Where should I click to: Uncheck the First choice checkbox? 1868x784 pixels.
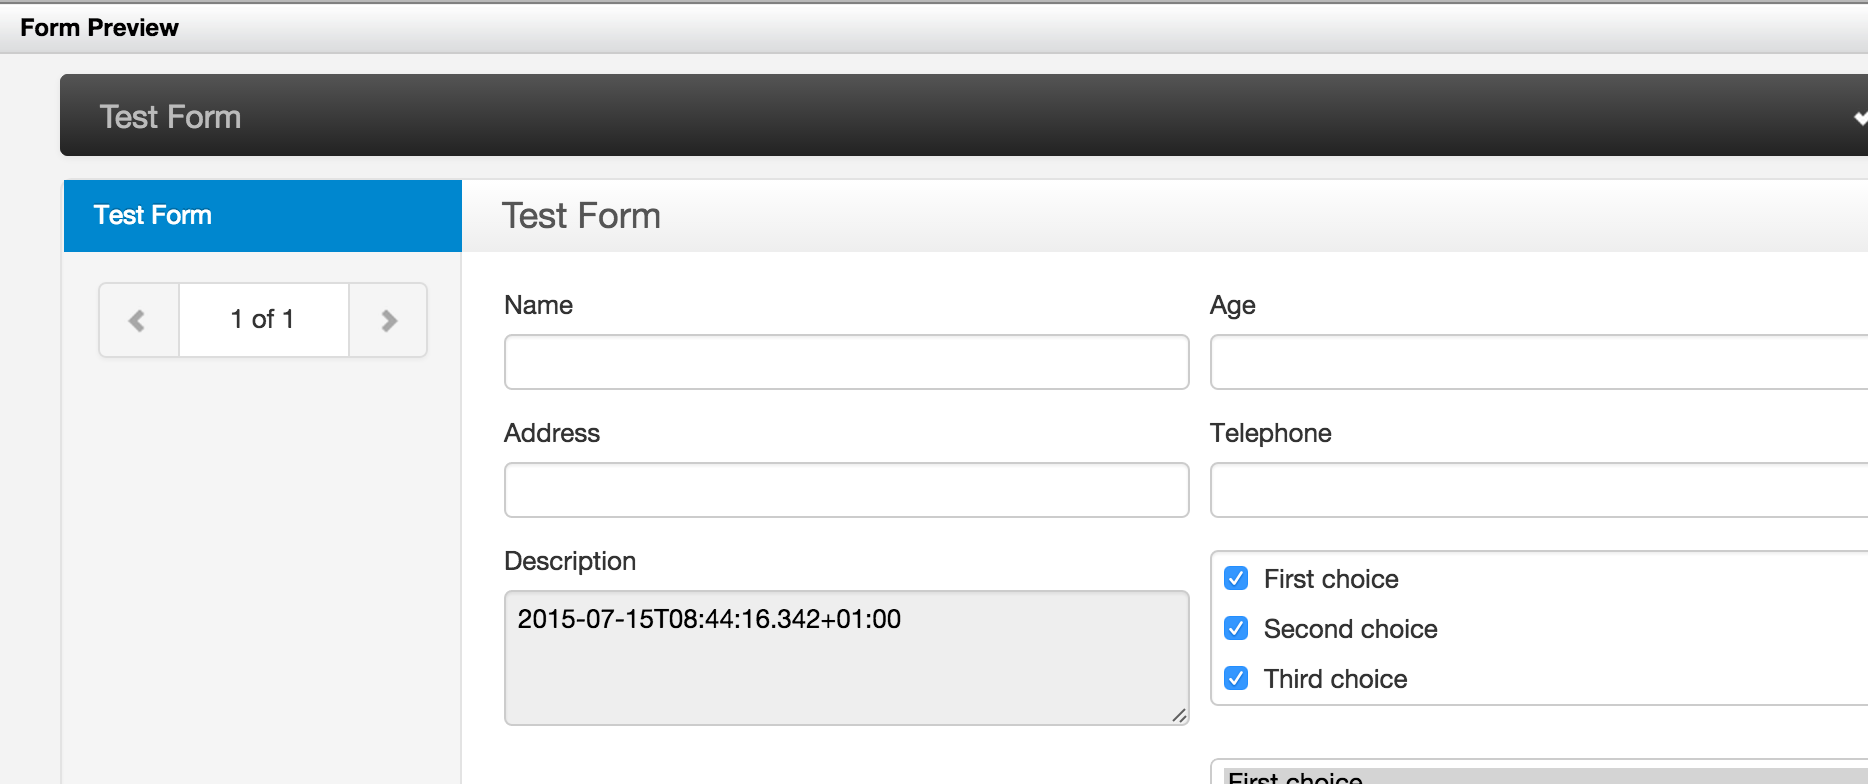pyautogui.click(x=1236, y=579)
